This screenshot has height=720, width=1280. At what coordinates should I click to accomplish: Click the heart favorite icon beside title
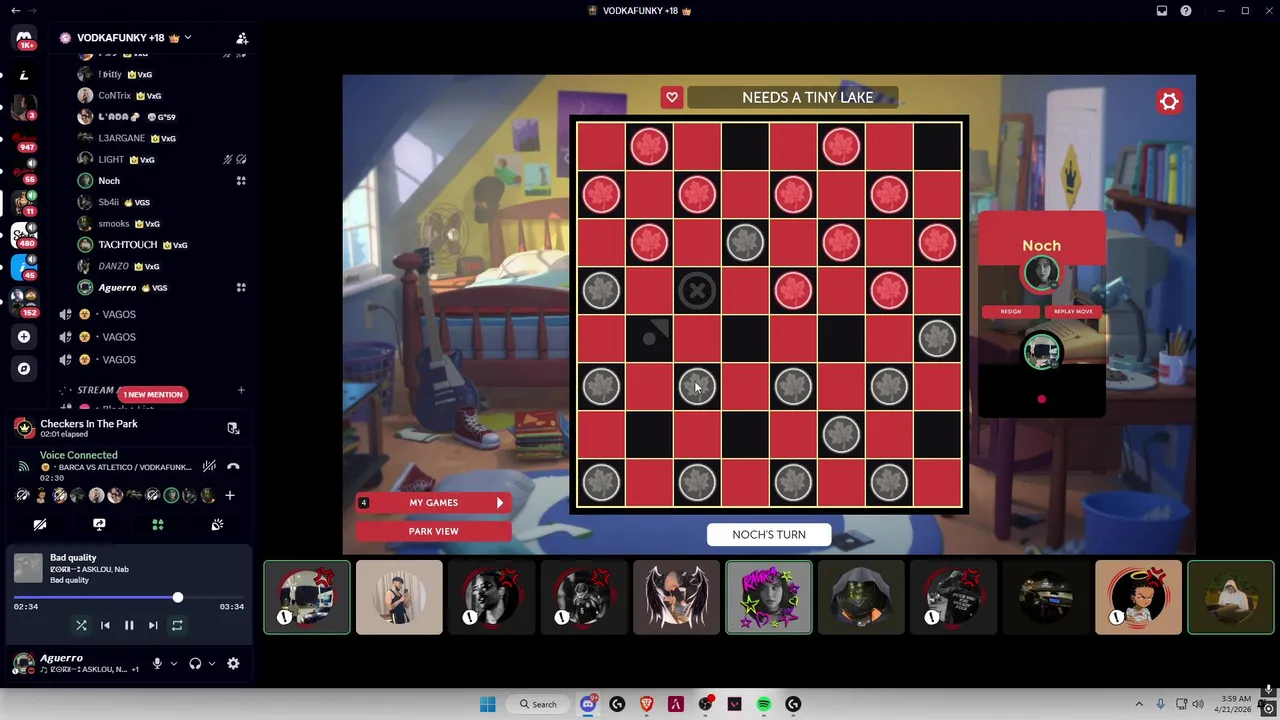pos(672,97)
